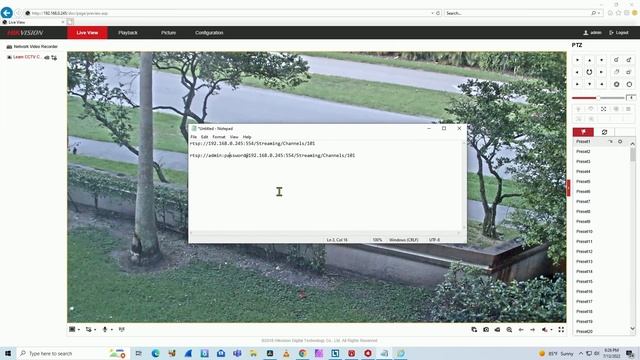This screenshot has width=640, height=360.
Task: Adjust the PTZ speed slider
Action: pyautogui.click(x=598, y=98)
